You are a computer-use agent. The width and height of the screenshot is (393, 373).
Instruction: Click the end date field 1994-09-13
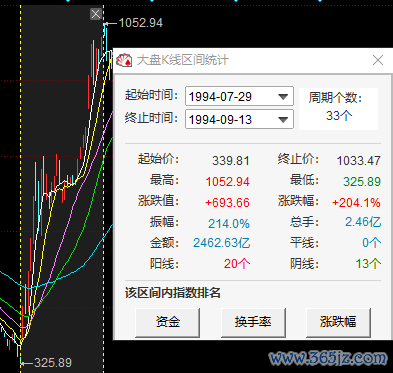click(x=239, y=119)
